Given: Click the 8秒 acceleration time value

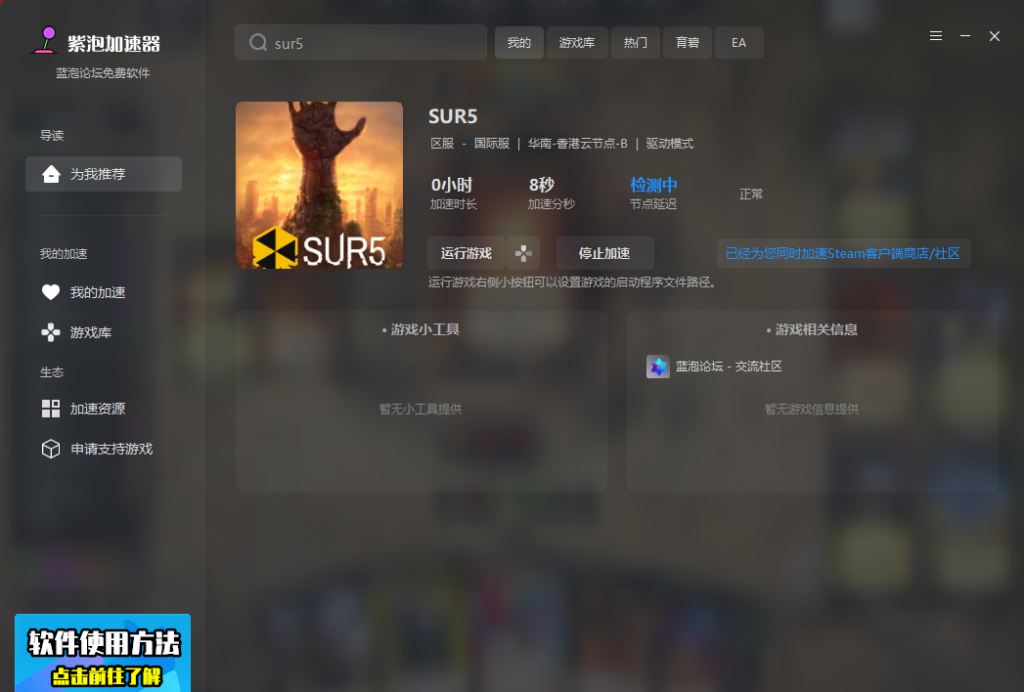Looking at the screenshot, I should click(541, 185).
